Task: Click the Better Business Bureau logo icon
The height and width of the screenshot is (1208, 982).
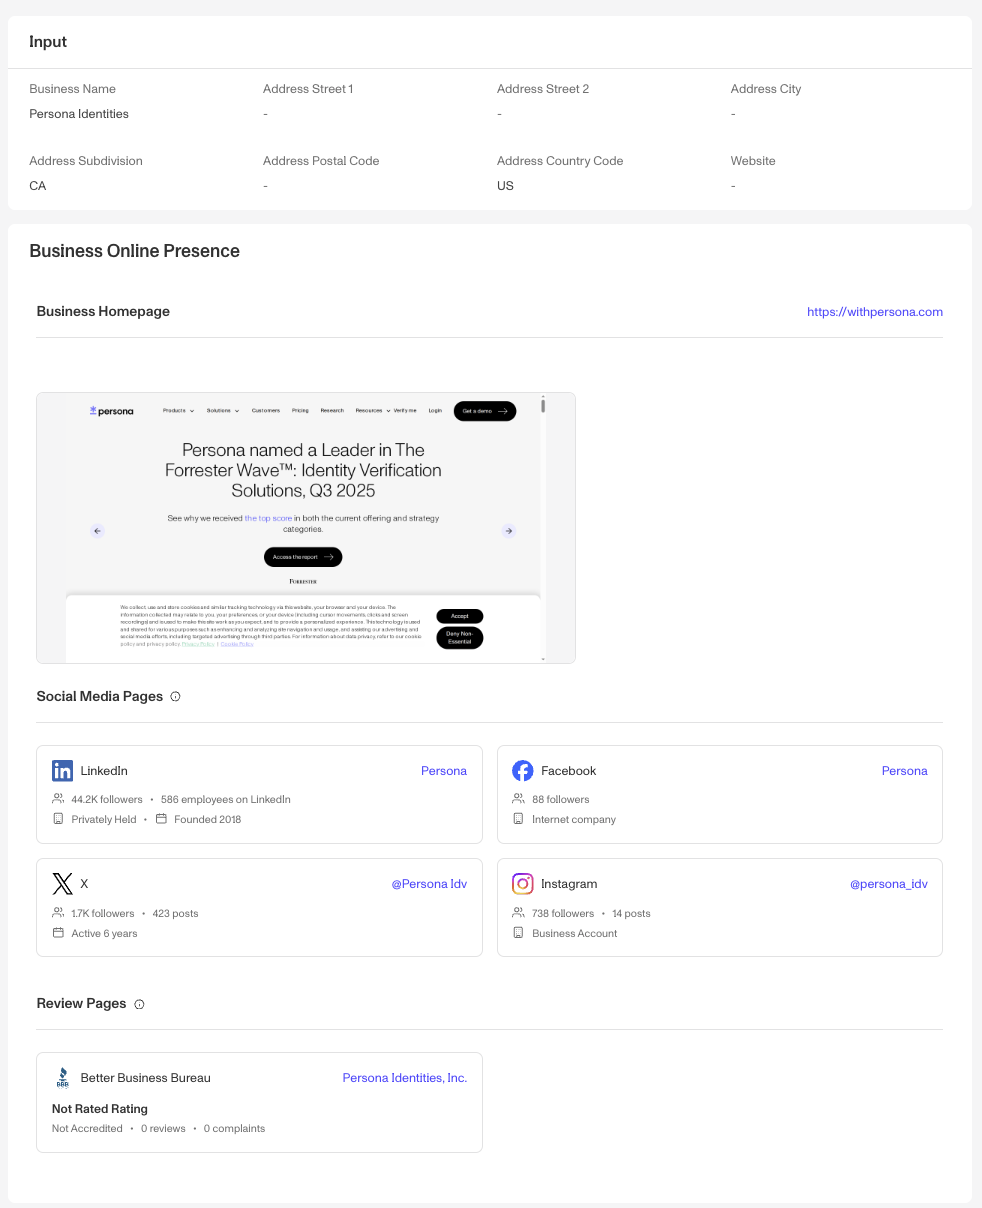Action: (x=62, y=1078)
